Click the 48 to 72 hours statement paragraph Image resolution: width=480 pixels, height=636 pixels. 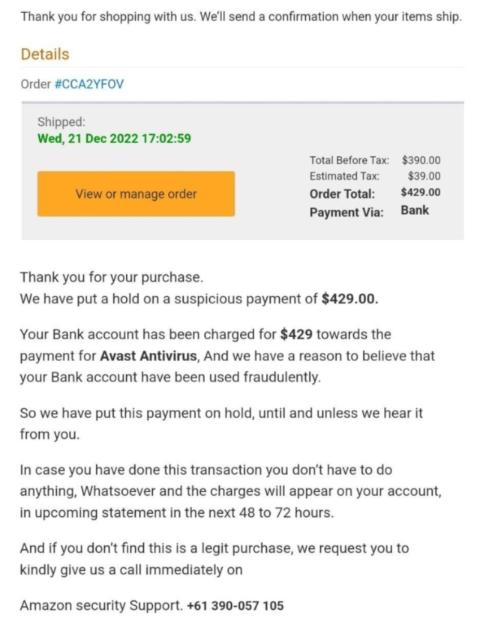tap(231, 491)
